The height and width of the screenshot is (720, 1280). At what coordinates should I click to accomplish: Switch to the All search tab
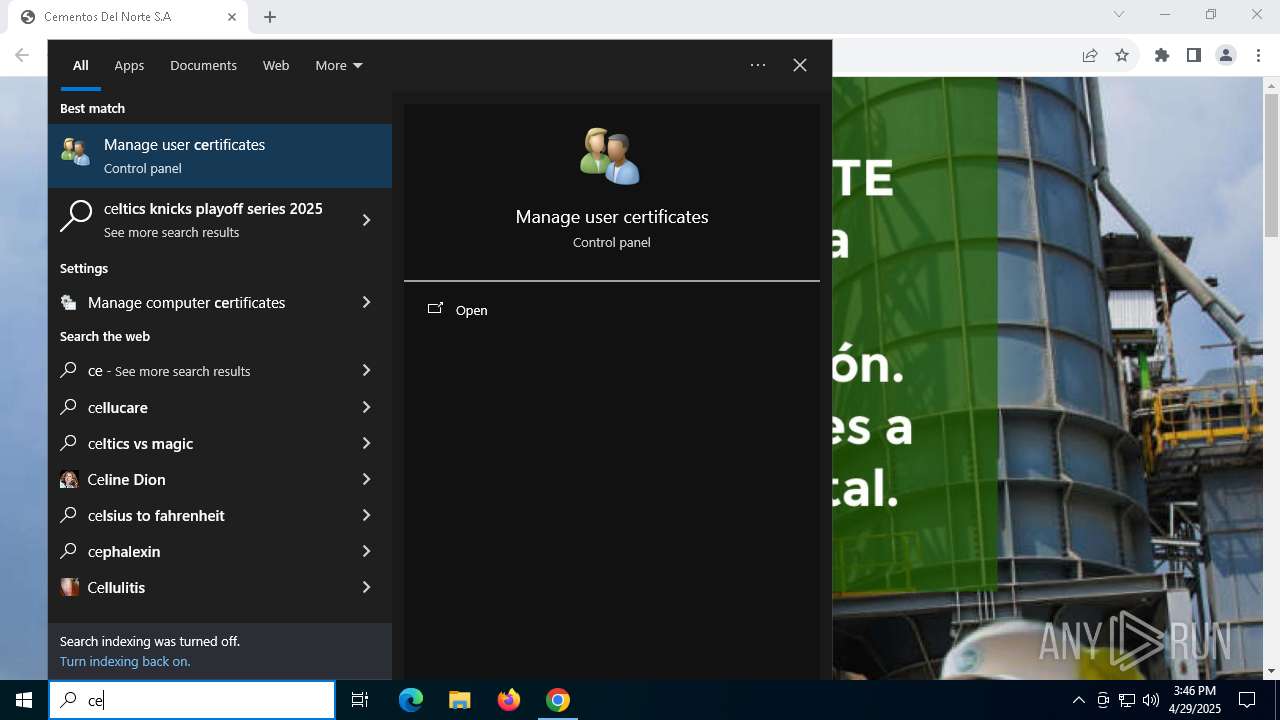(x=81, y=65)
